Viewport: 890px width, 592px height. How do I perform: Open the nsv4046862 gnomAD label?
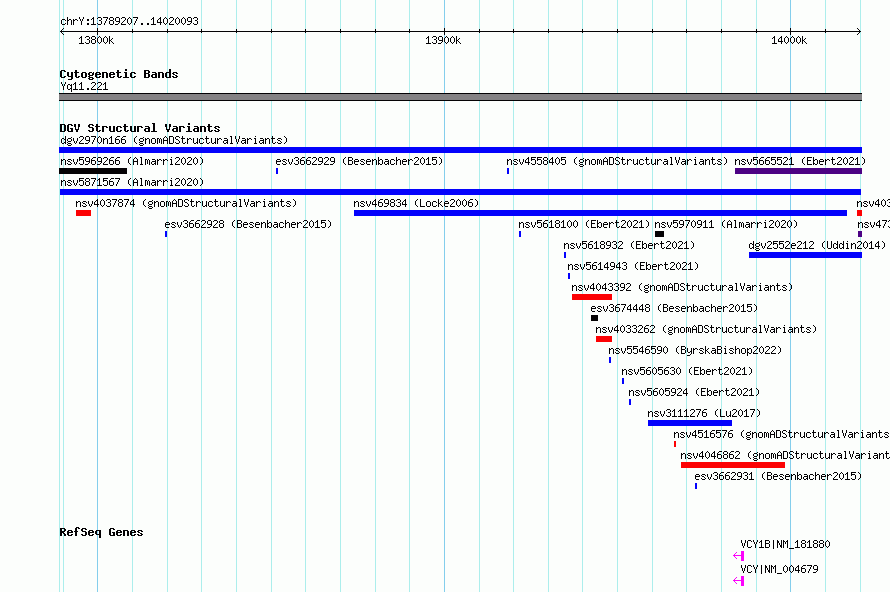click(x=785, y=455)
